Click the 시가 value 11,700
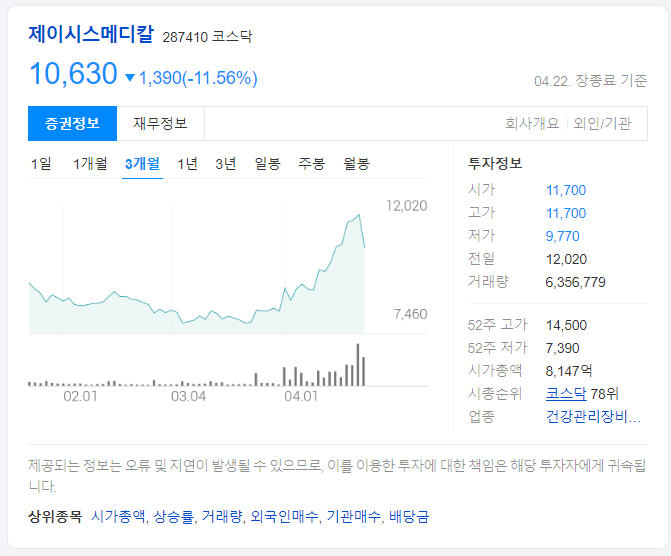This screenshot has height=556, width=671. point(566,190)
